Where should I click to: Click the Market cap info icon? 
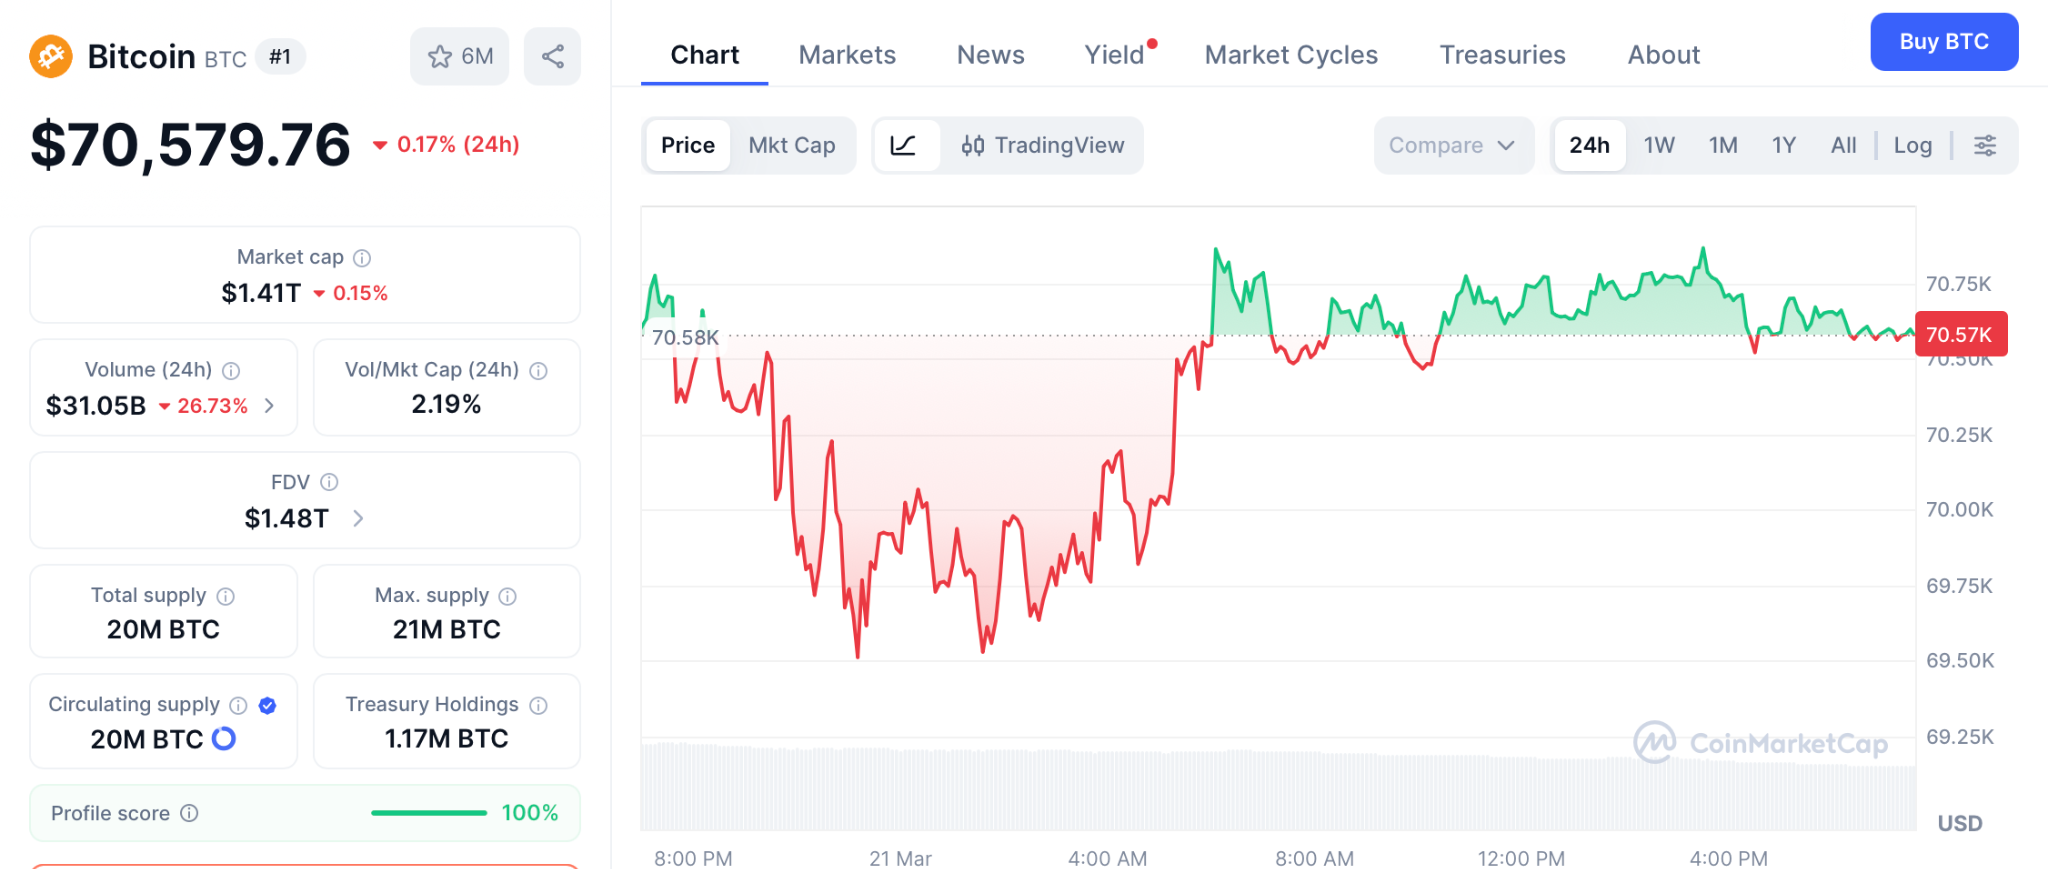(x=363, y=258)
